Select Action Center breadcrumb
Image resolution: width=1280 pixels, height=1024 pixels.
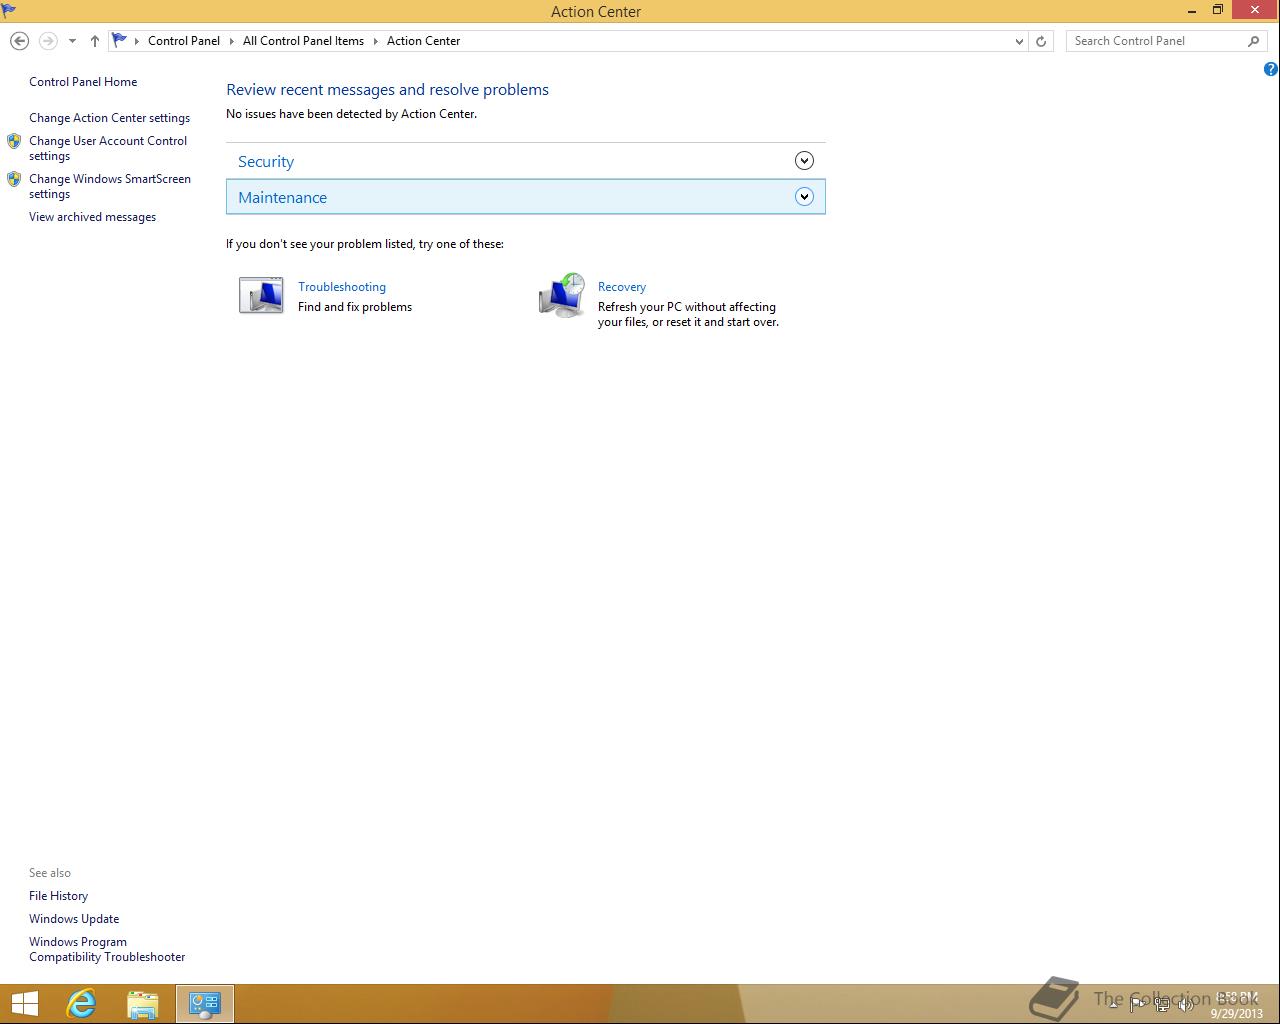point(424,41)
